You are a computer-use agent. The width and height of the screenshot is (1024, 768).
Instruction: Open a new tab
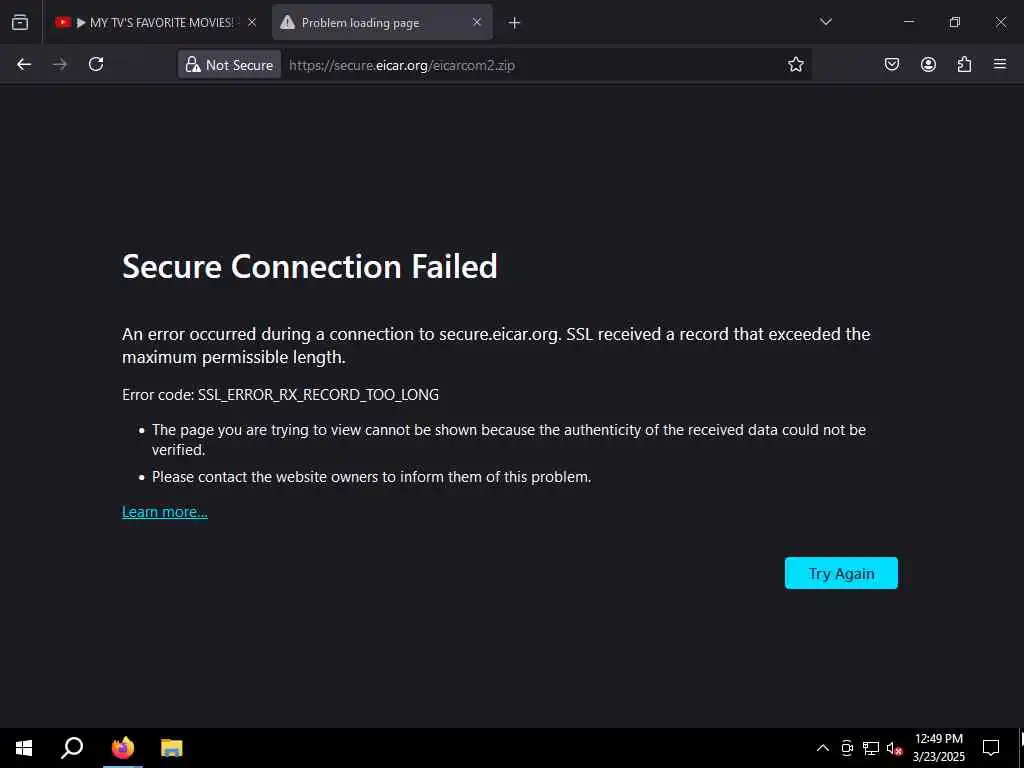pyautogui.click(x=514, y=22)
